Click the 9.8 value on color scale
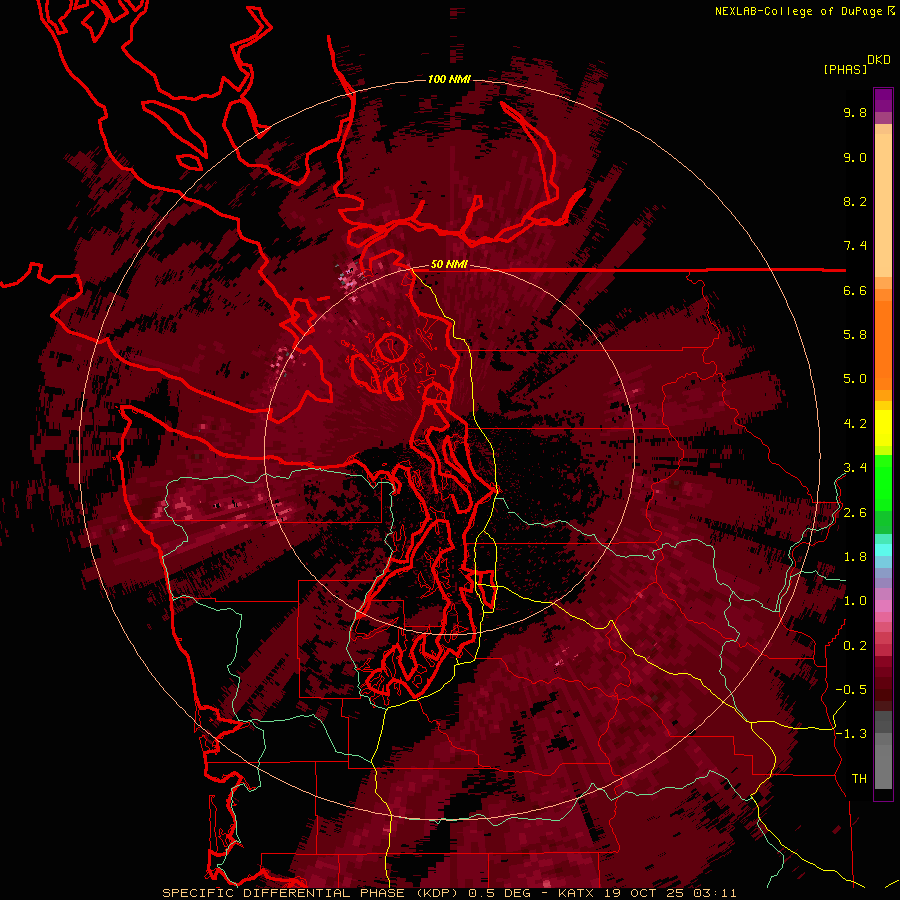The image size is (900, 900). click(855, 113)
